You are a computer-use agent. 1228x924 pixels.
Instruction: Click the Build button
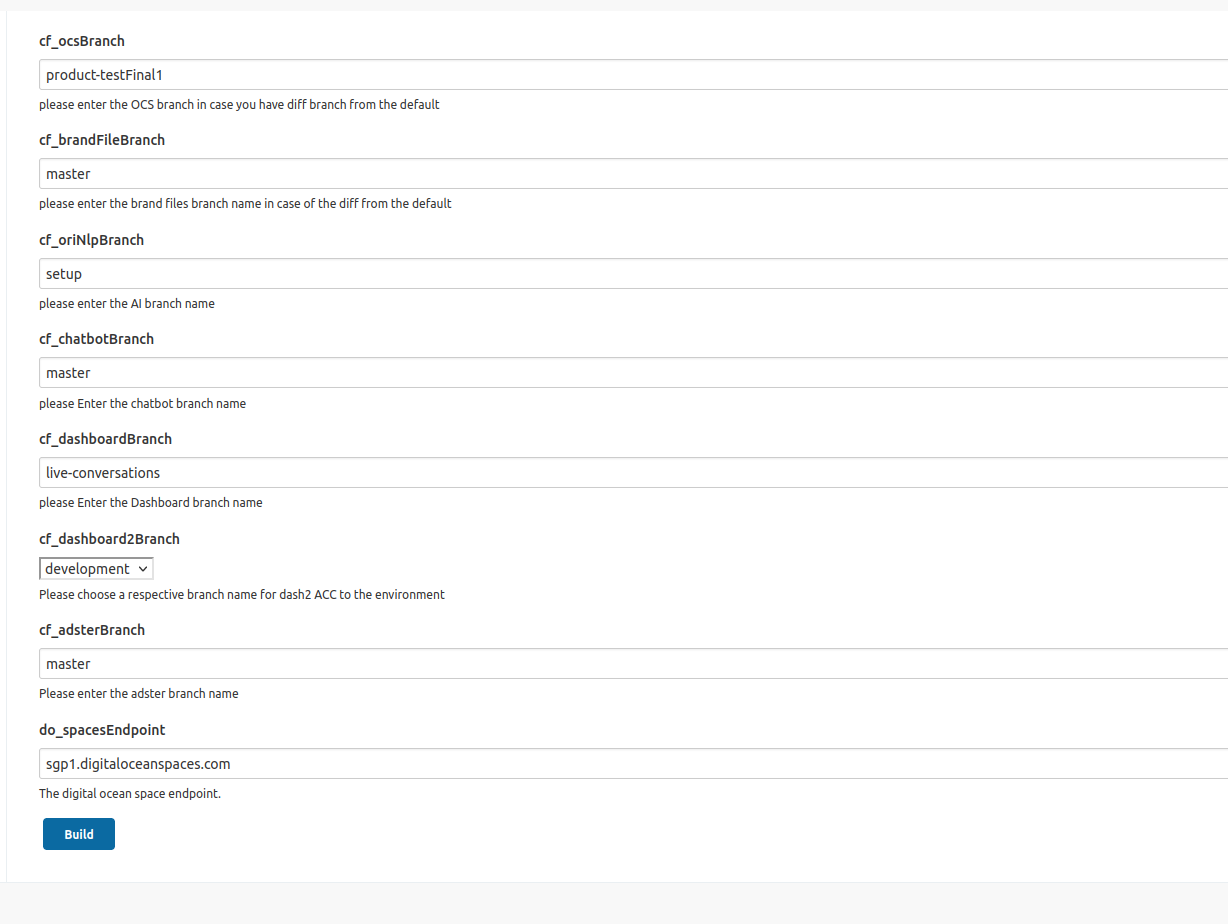79,834
